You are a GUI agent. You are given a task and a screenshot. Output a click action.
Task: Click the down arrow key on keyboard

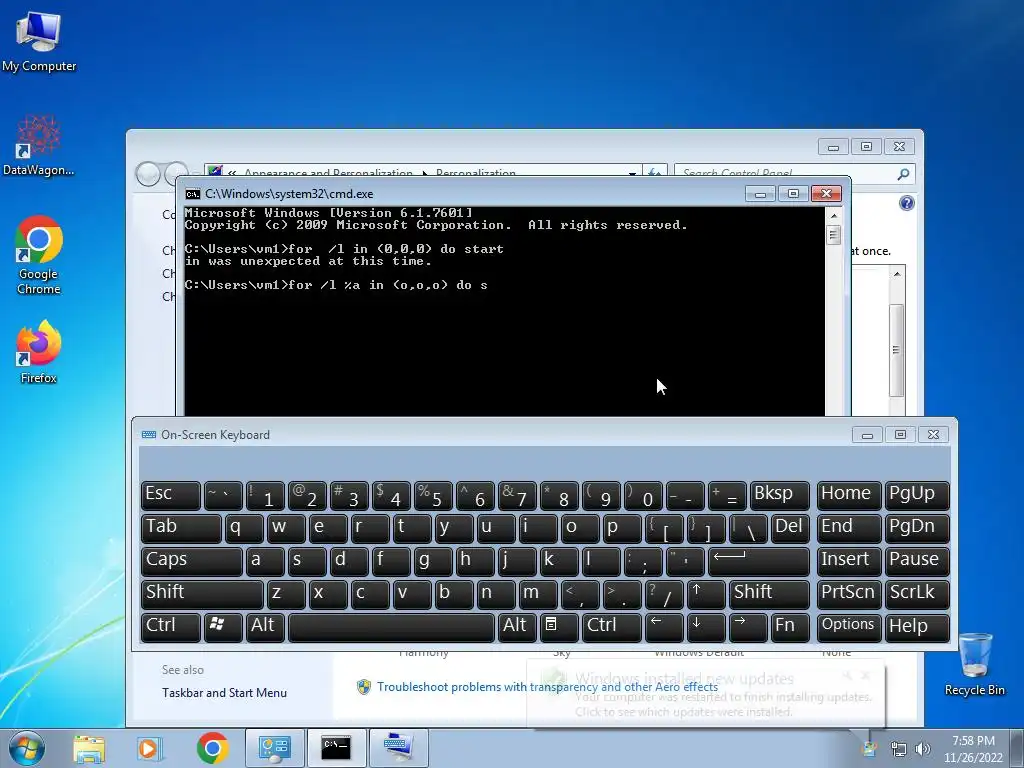coord(706,626)
